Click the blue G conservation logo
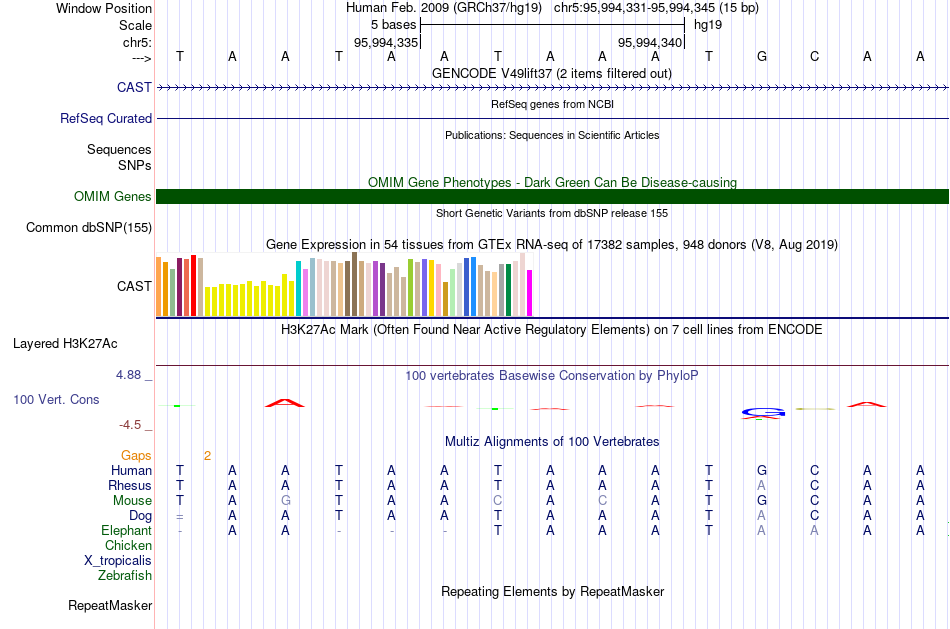The height and width of the screenshot is (629, 950). pos(763,413)
